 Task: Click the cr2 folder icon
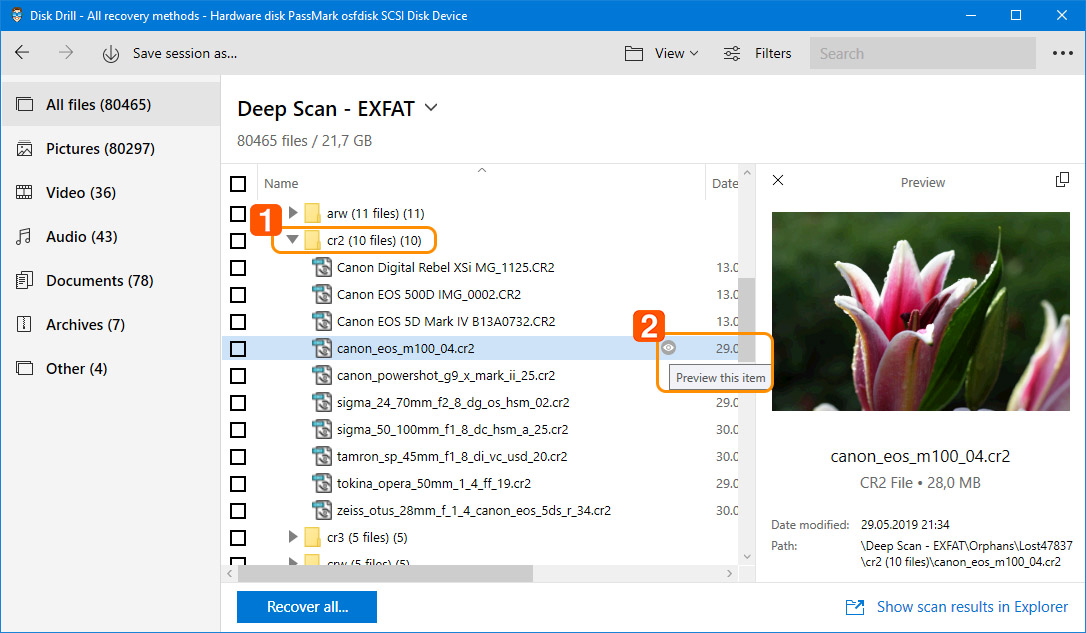(x=312, y=240)
